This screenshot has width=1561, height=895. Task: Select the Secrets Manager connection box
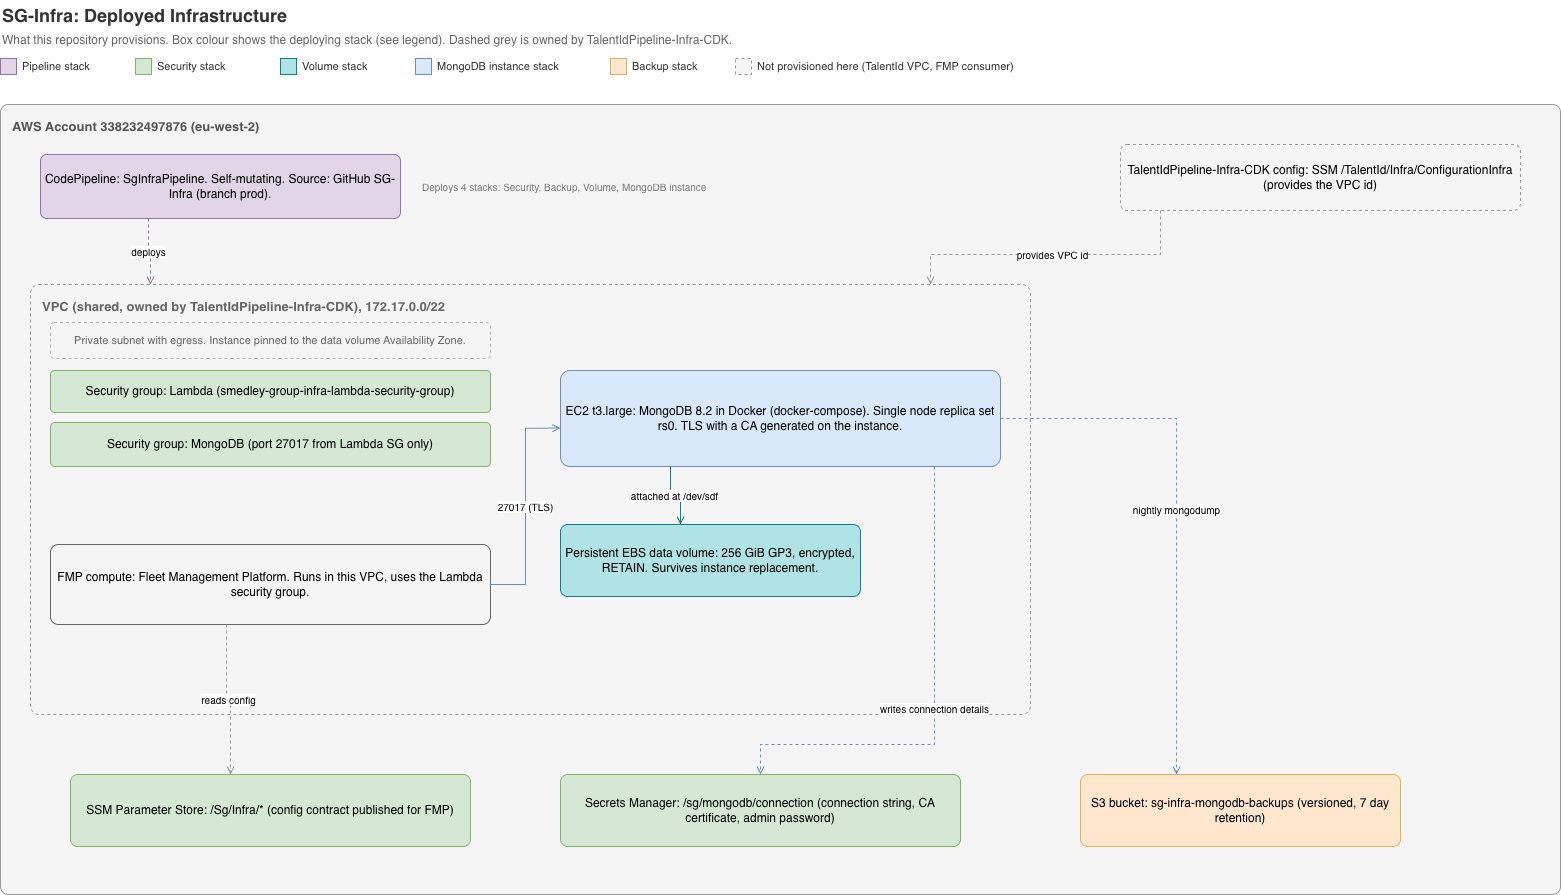[760, 810]
